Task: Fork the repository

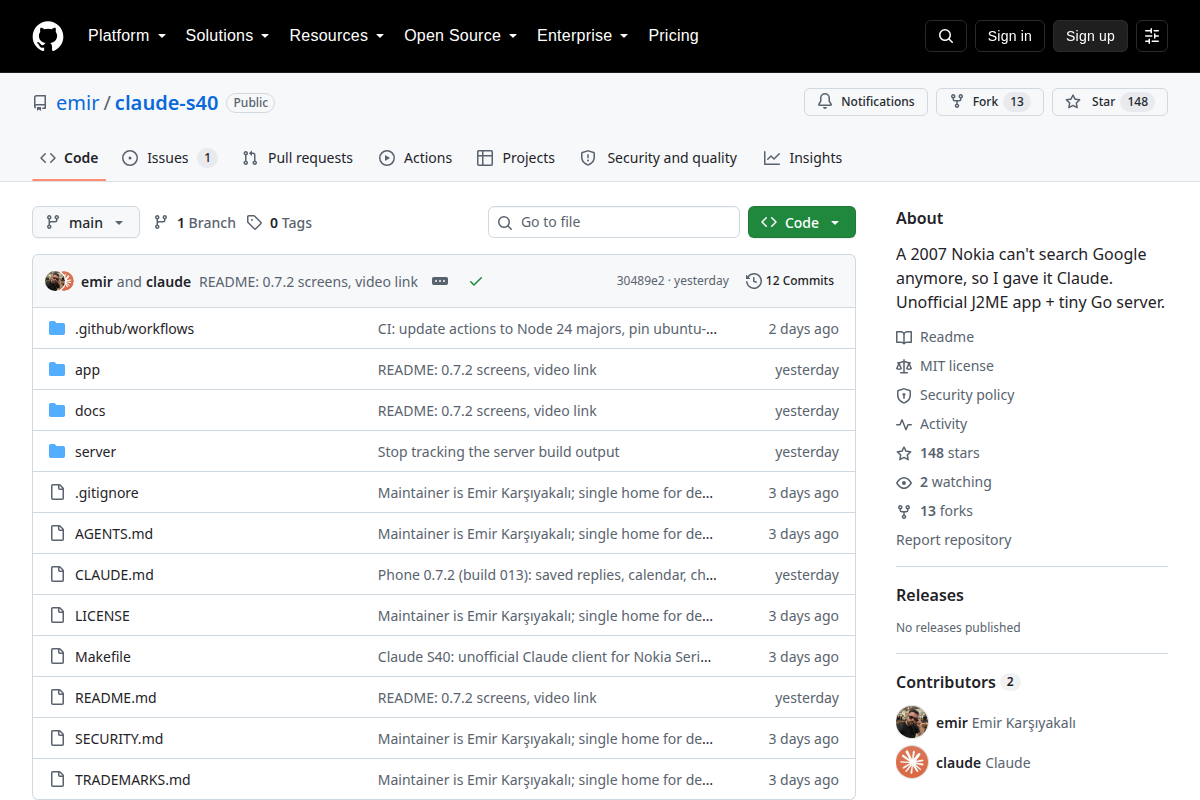Action: 990,102
